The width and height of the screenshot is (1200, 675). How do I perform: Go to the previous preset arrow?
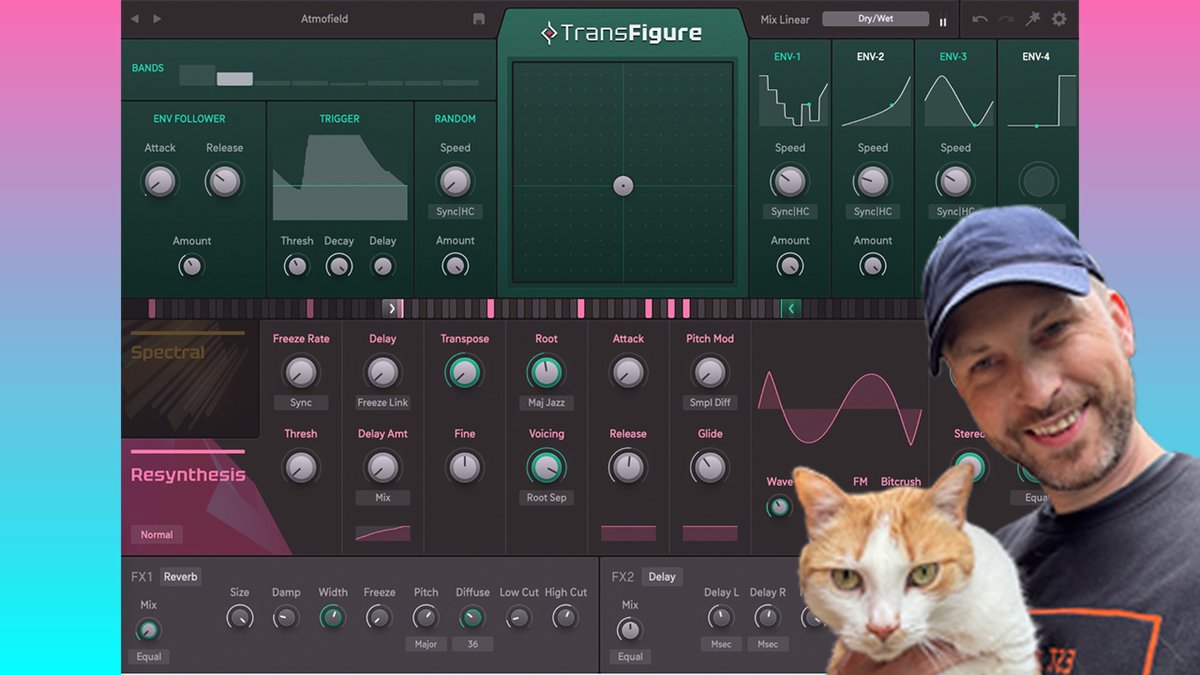pyautogui.click(x=135, y=19)
